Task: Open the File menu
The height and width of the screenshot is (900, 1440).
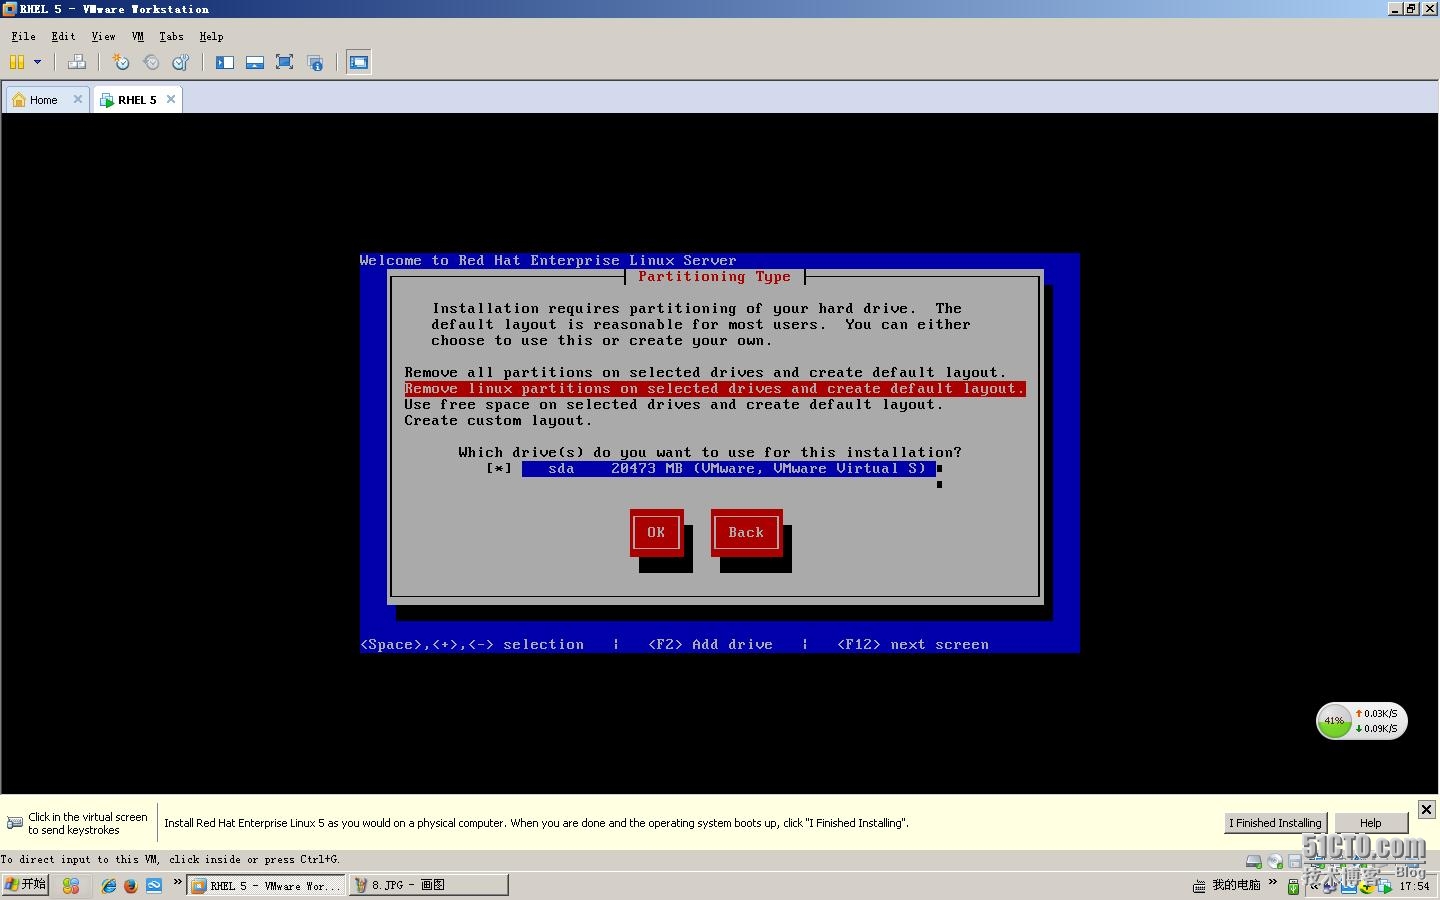Action: pos(23,36)
